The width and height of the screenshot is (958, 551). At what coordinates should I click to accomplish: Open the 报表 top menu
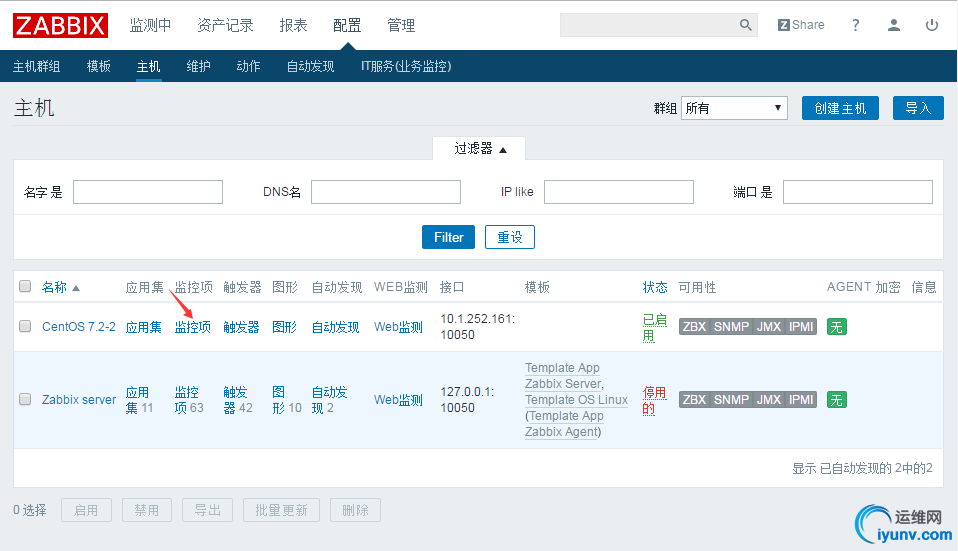click(293, 25)
